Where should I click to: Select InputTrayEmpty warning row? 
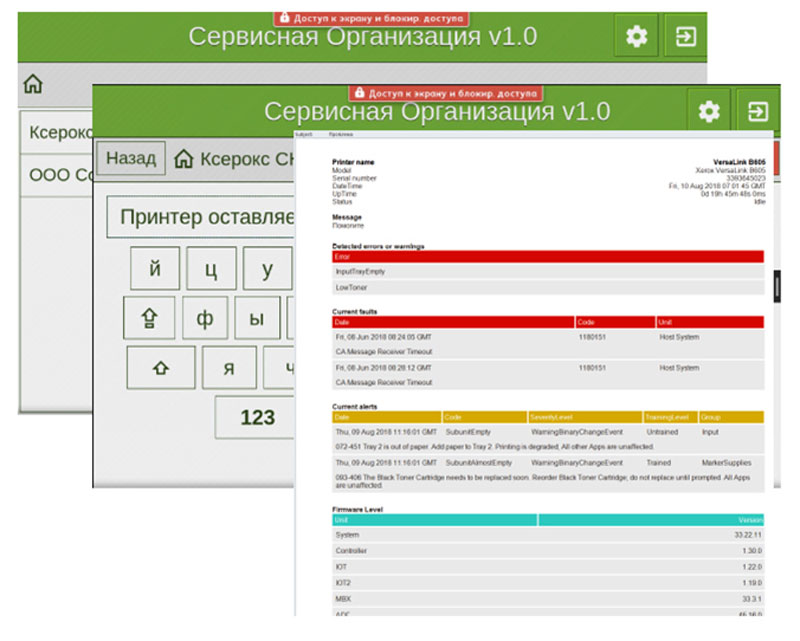[548, 272]
